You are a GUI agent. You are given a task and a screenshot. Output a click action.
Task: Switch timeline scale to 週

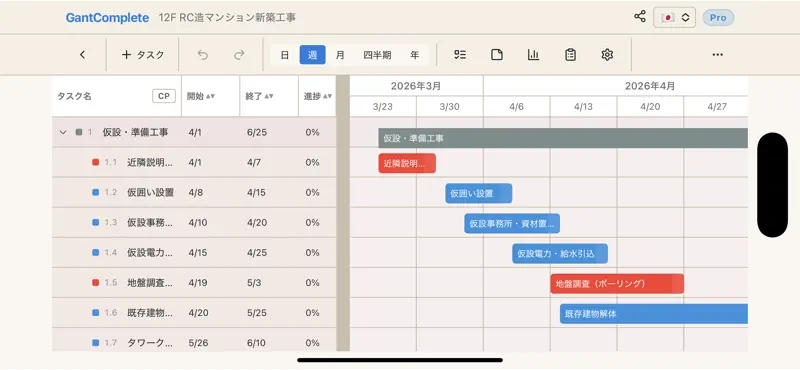312,55
